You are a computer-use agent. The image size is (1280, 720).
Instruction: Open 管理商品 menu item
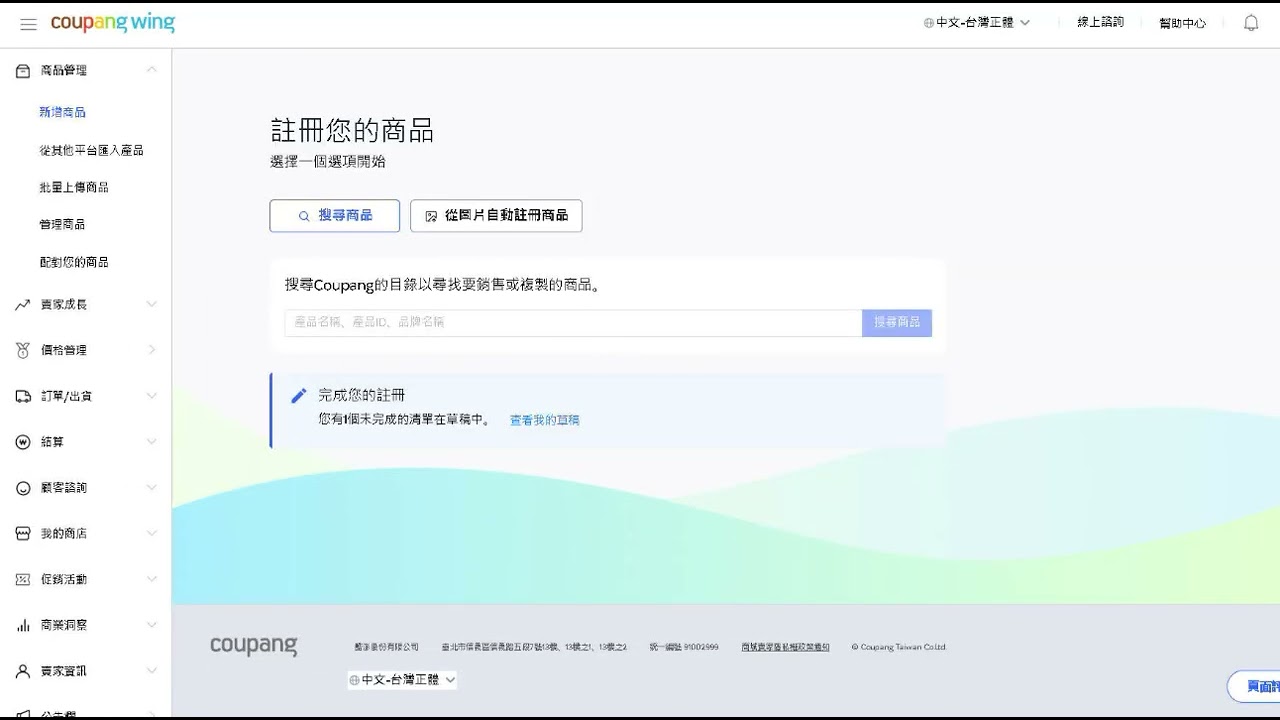63,224
